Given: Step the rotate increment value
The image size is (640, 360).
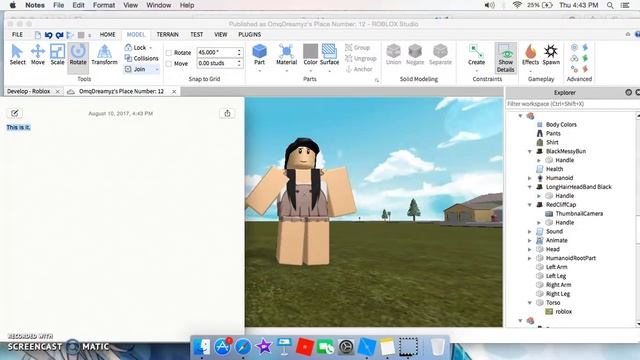Looking at the screenshot, I should tap(239, 52).
